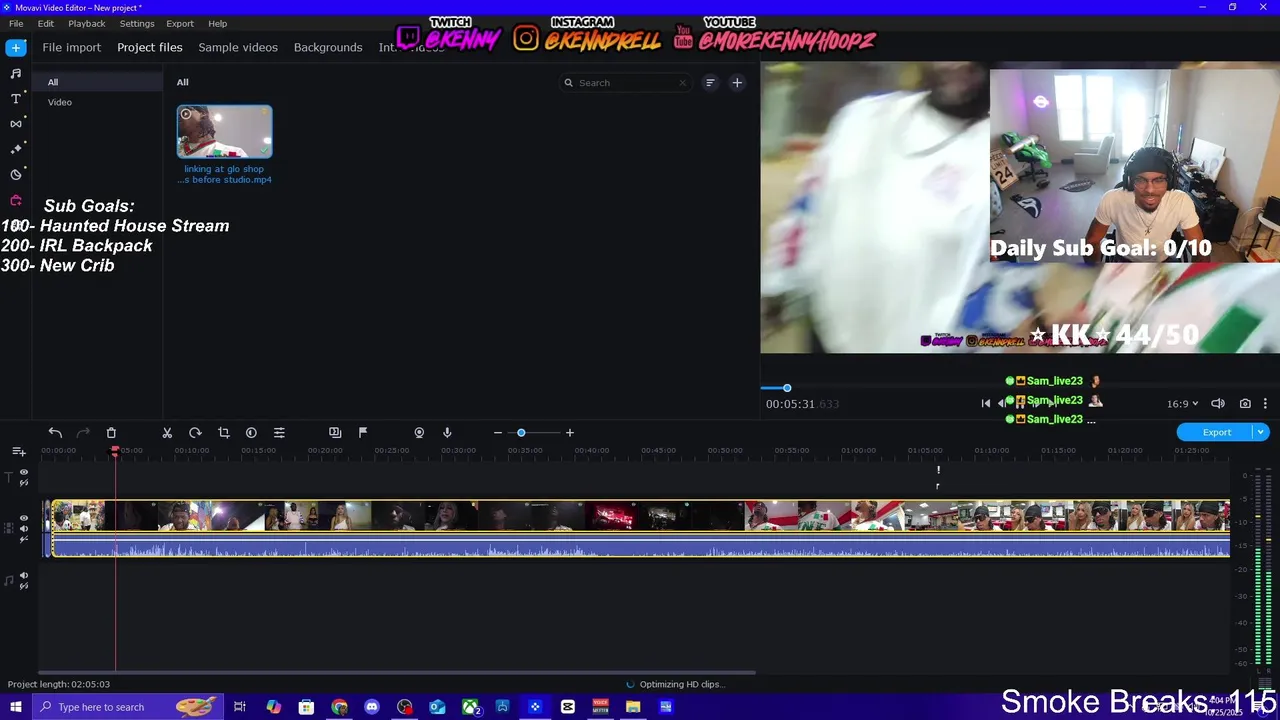Add new media with bin plus icon
The height and width of the screenshot is (720, 1280).
tap(737, 83)
